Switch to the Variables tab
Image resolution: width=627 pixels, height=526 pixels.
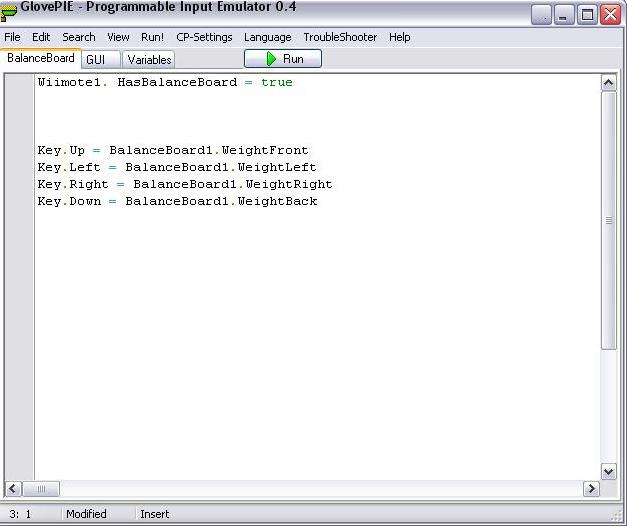(149, 60)
